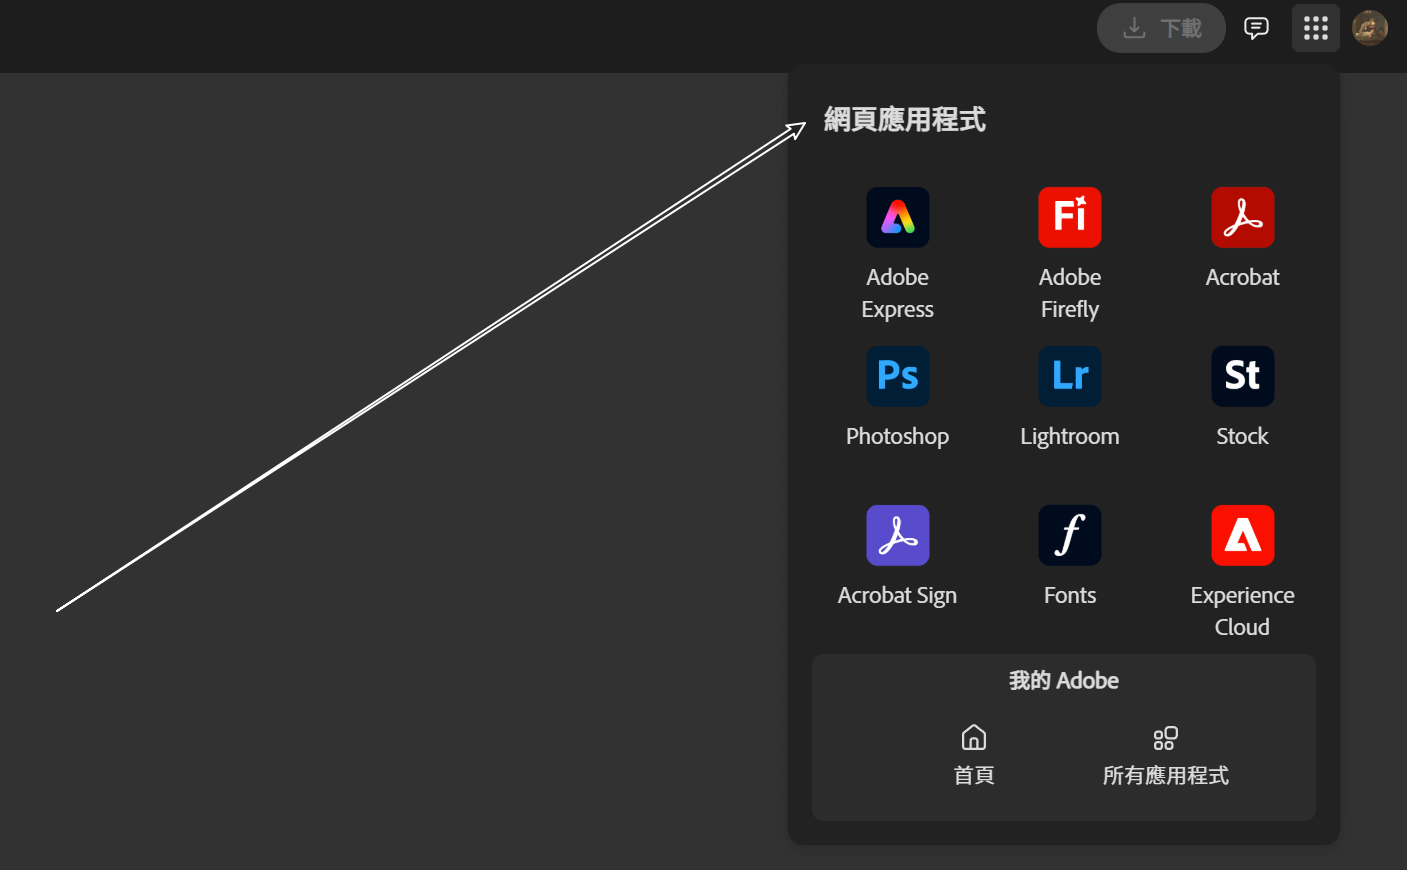Click the 'Lightroom' text label
This screenshot has height=870, width=1407.
pyautogui.click(x=1069, y=436)
